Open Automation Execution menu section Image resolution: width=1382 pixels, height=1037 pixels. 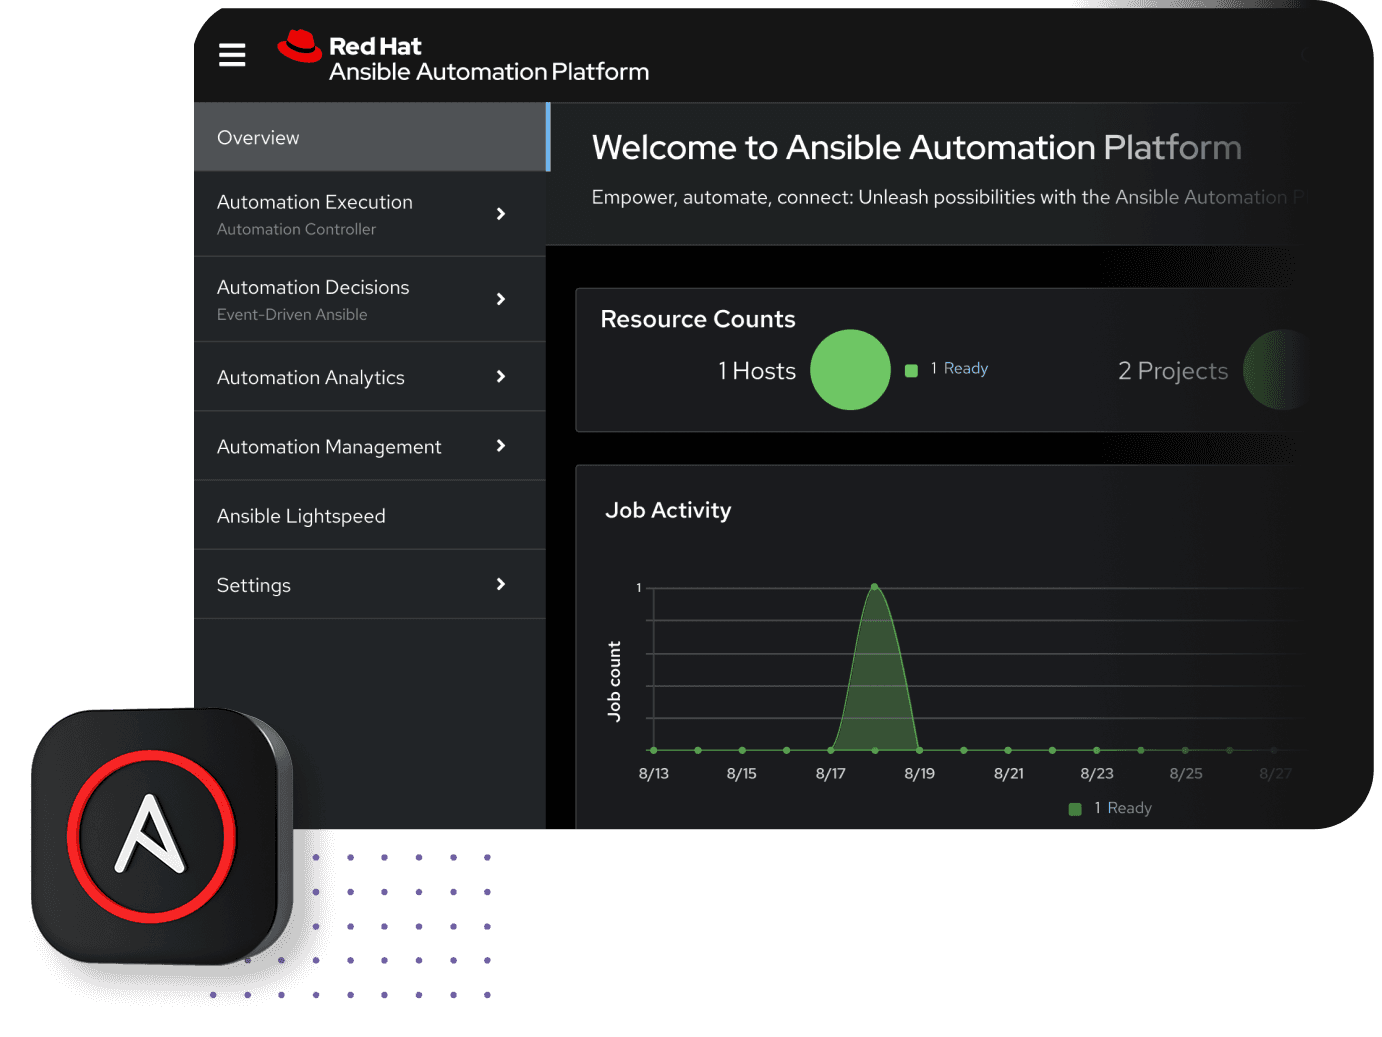[370, 214]
